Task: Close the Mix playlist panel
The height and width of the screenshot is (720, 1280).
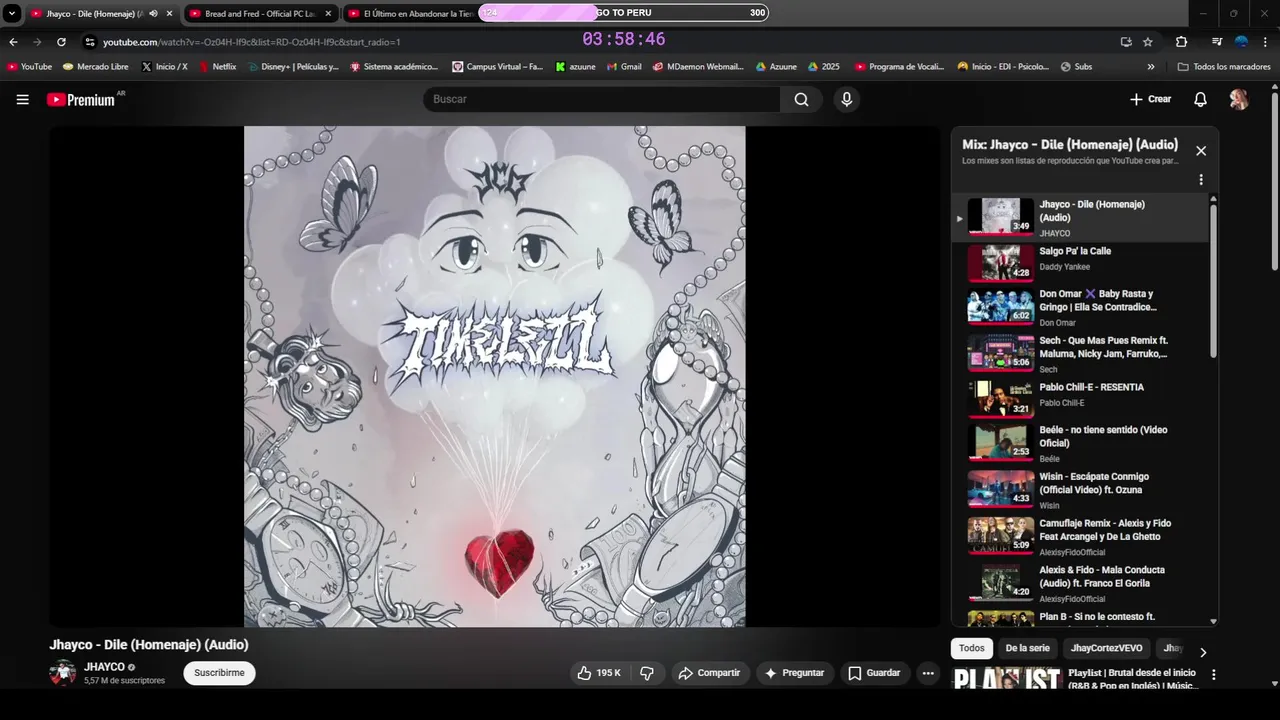Action: coord(1201,151)
